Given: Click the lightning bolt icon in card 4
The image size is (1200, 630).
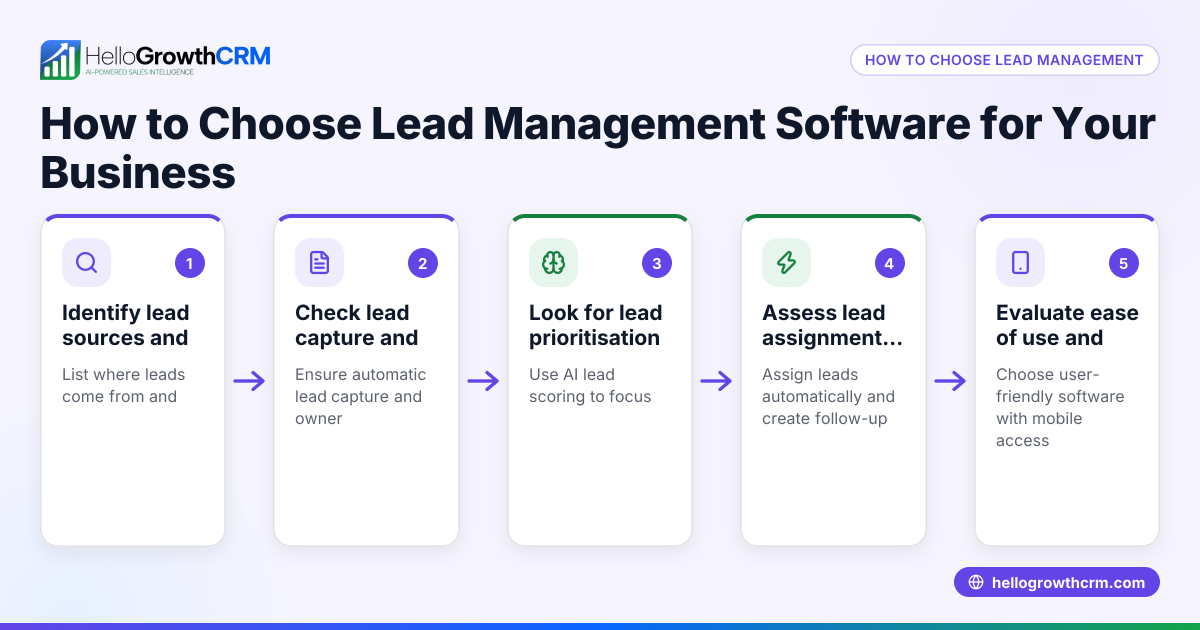Looking at the screenshot, I should pyautogui.click(x=786, y=263).
